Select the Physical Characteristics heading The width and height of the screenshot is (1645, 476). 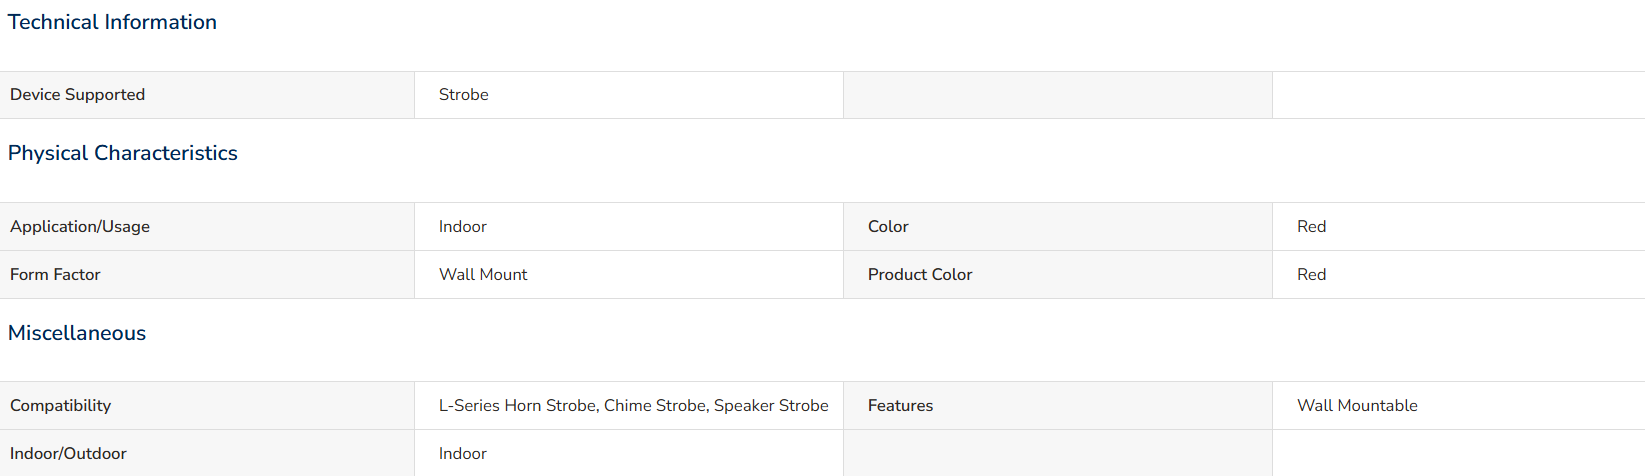(123, 153)
